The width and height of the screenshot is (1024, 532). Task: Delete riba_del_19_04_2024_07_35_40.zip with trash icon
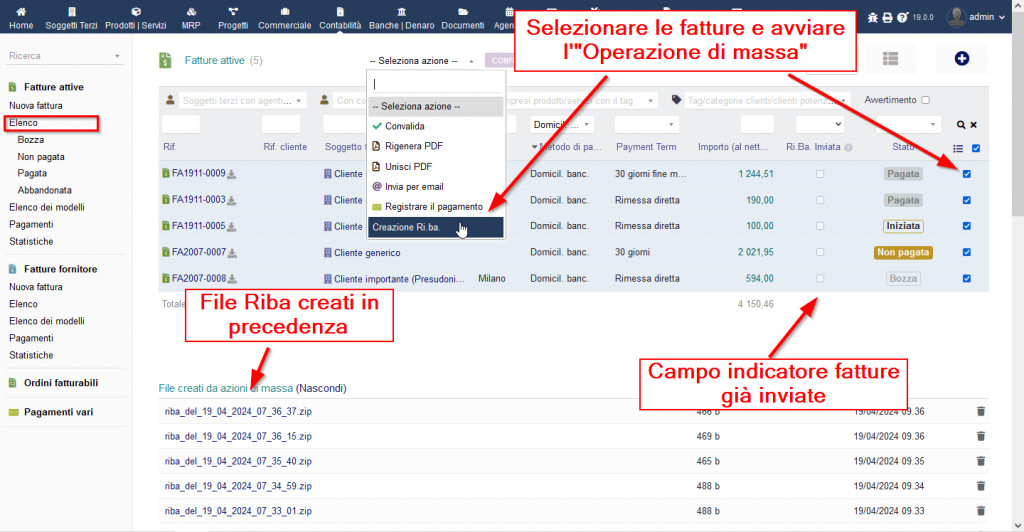click(980, 461)
